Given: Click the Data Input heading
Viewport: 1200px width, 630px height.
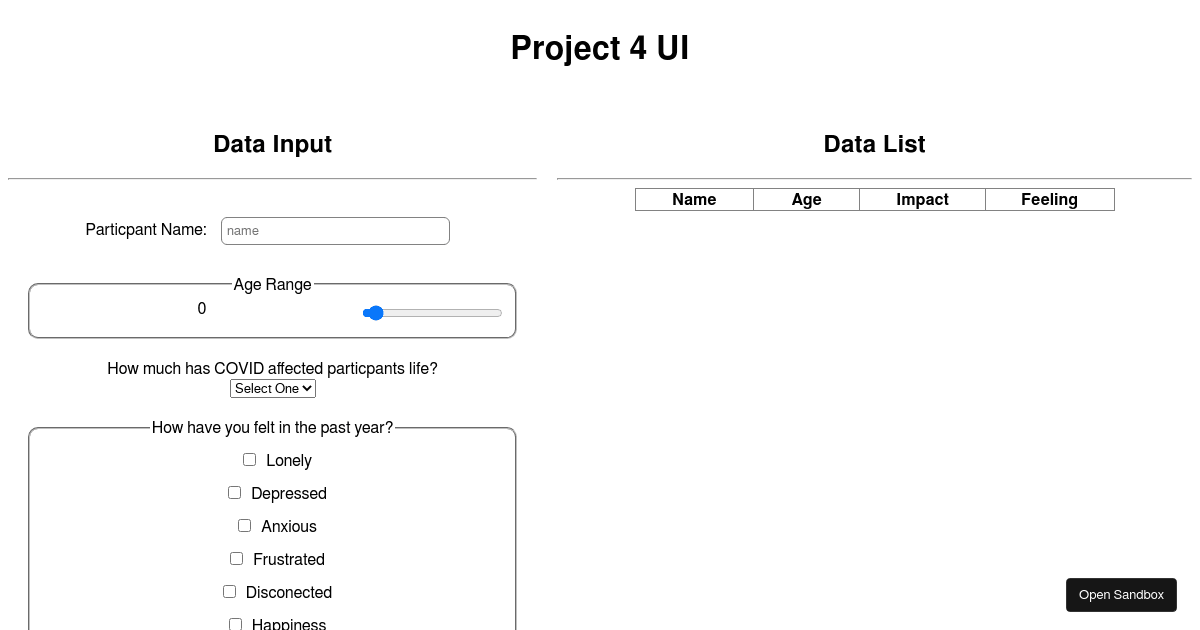Looking at the screenshot, I should click(x=272, y=144).
